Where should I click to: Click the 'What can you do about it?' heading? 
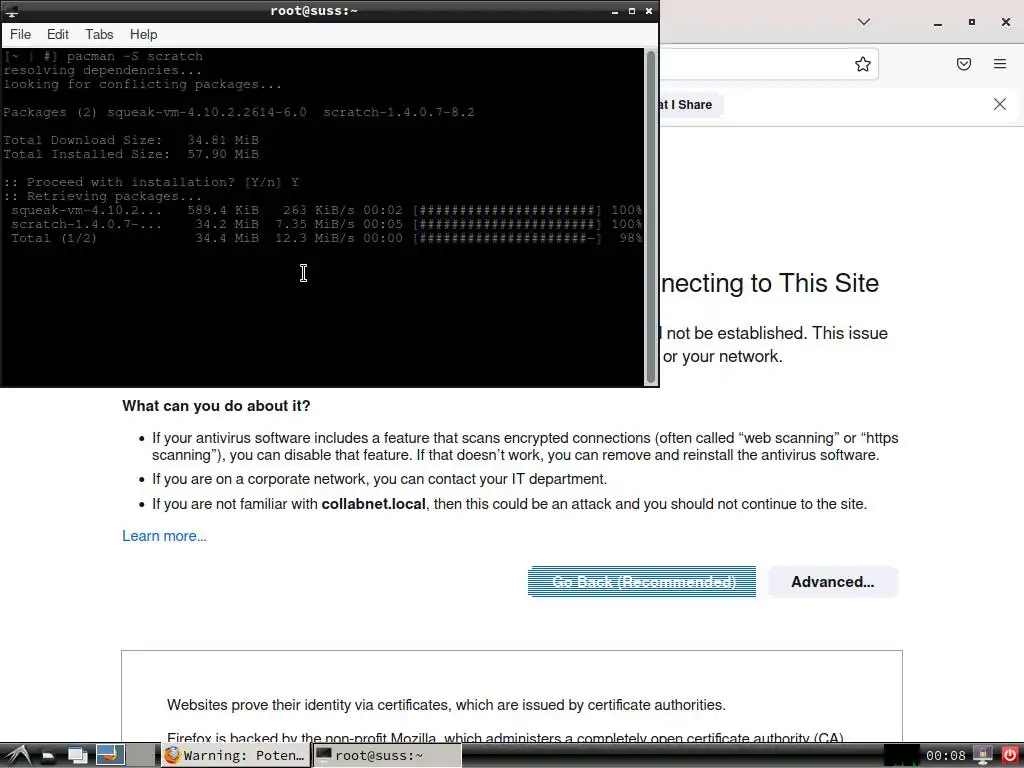click(x=216, y=406)
